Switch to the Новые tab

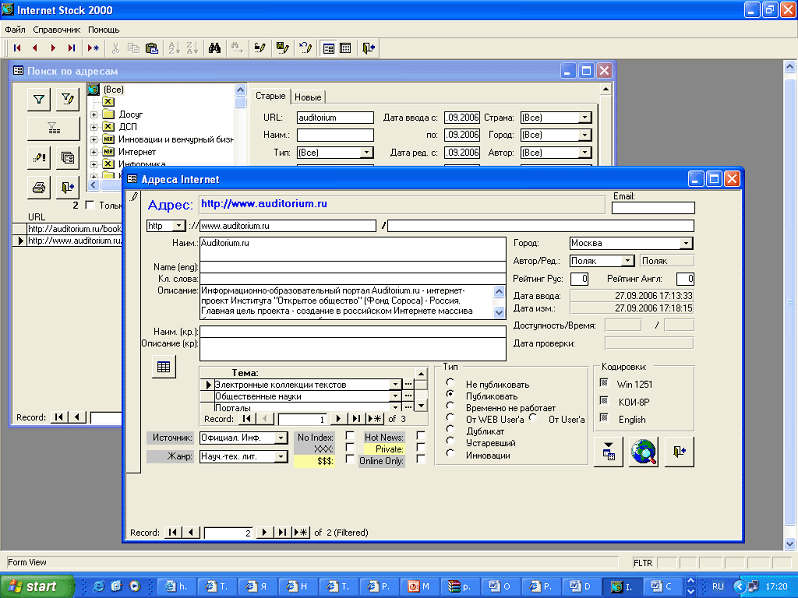(x=307, y=97)
